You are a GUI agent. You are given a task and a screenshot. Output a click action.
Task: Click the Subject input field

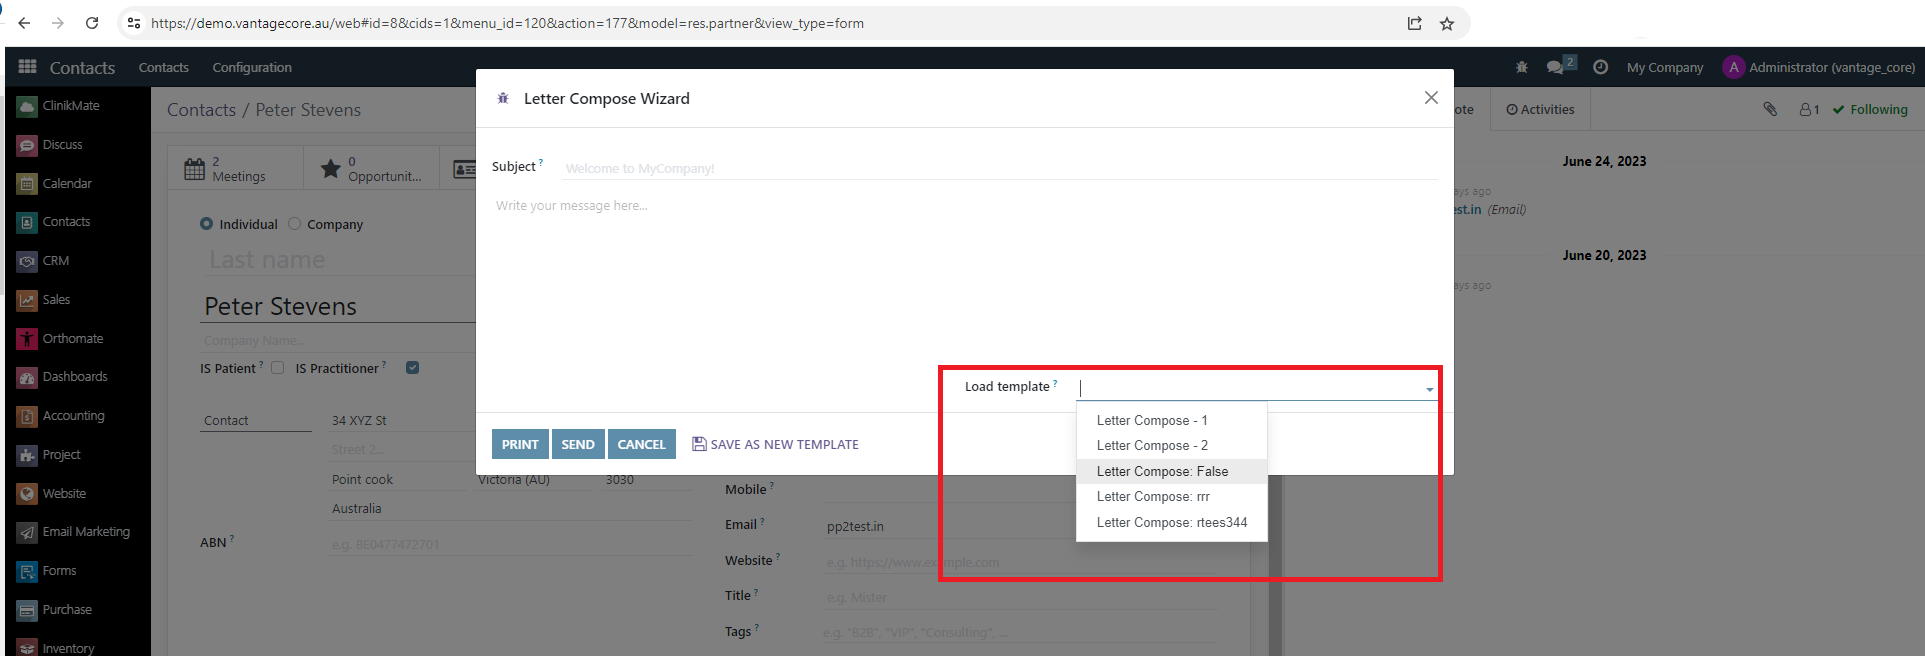click(x=1000, y=168)
